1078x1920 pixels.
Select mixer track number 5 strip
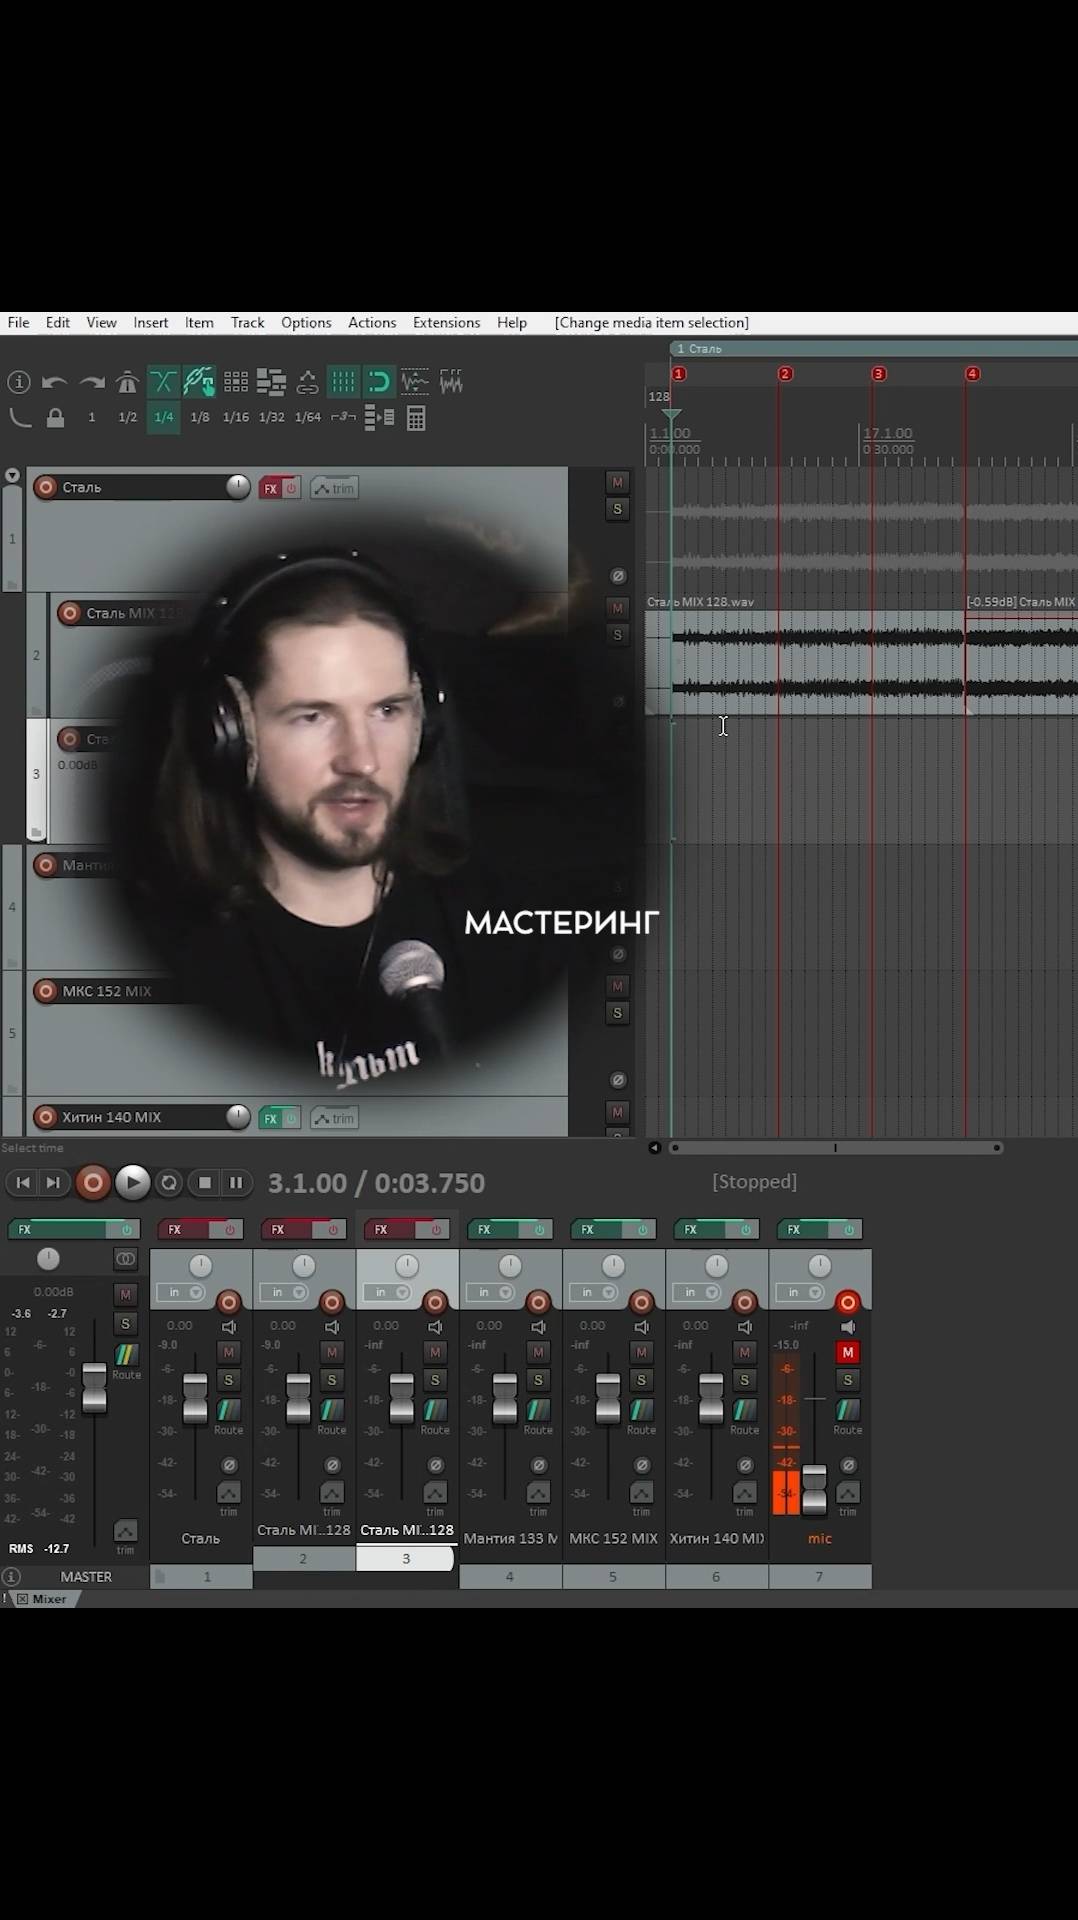point(613,1576)
